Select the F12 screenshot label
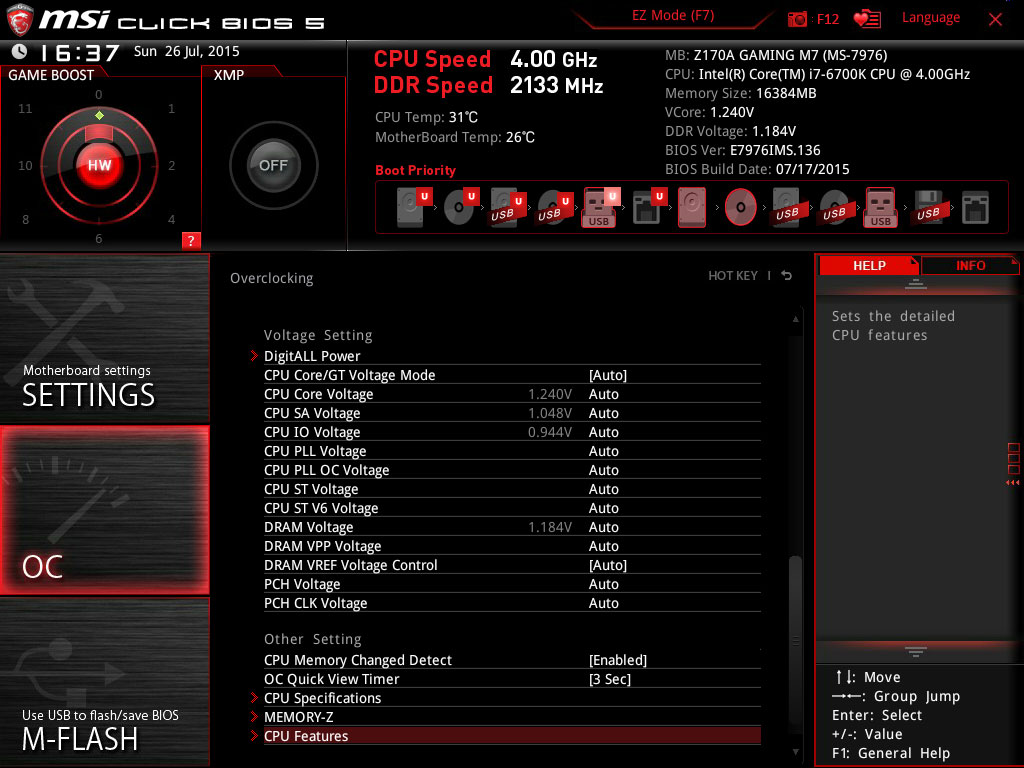This screenshot has width=1024, height=768. coord(827,19)
